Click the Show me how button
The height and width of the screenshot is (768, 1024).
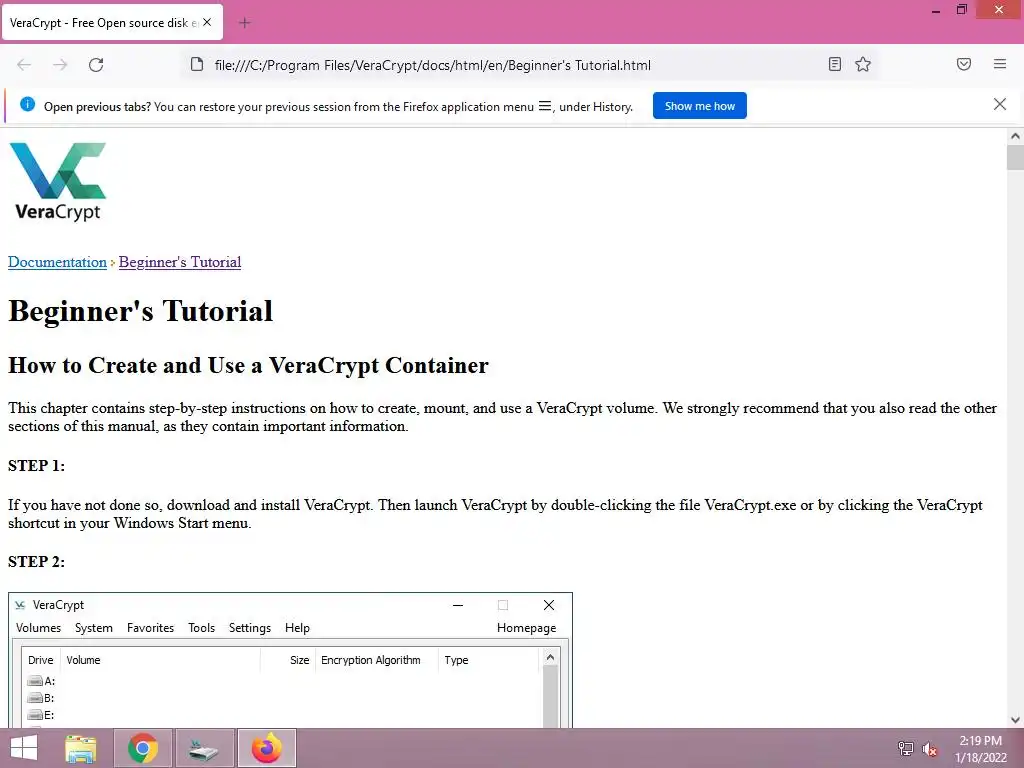[x=699, y=106]
